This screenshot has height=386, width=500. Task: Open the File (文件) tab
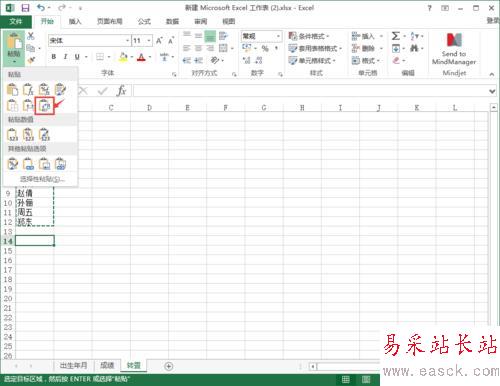(16, 22)
